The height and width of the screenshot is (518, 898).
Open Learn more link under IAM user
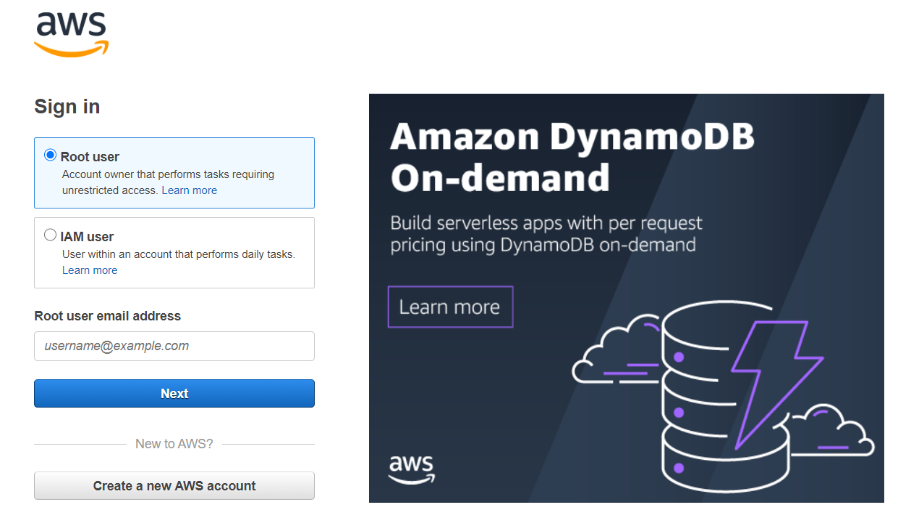coord(90,270)
